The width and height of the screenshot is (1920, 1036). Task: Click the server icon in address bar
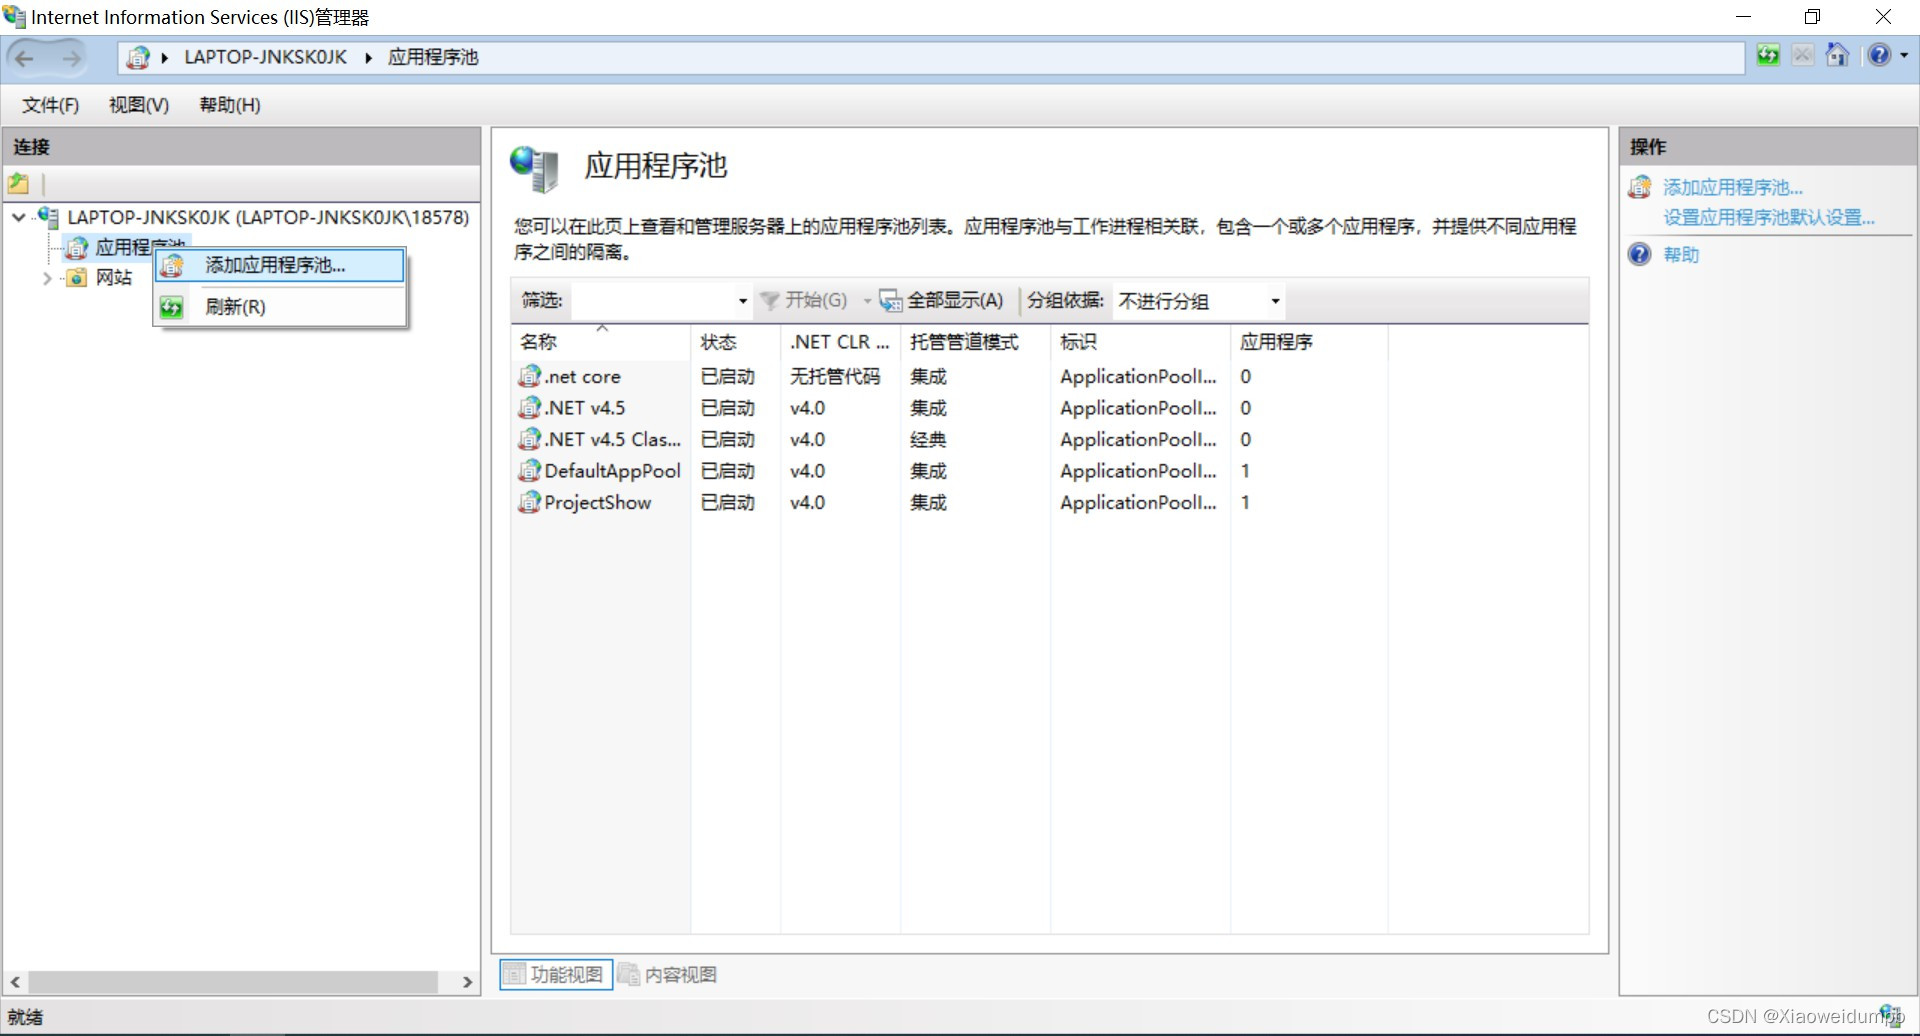click(x=138, y=57)
